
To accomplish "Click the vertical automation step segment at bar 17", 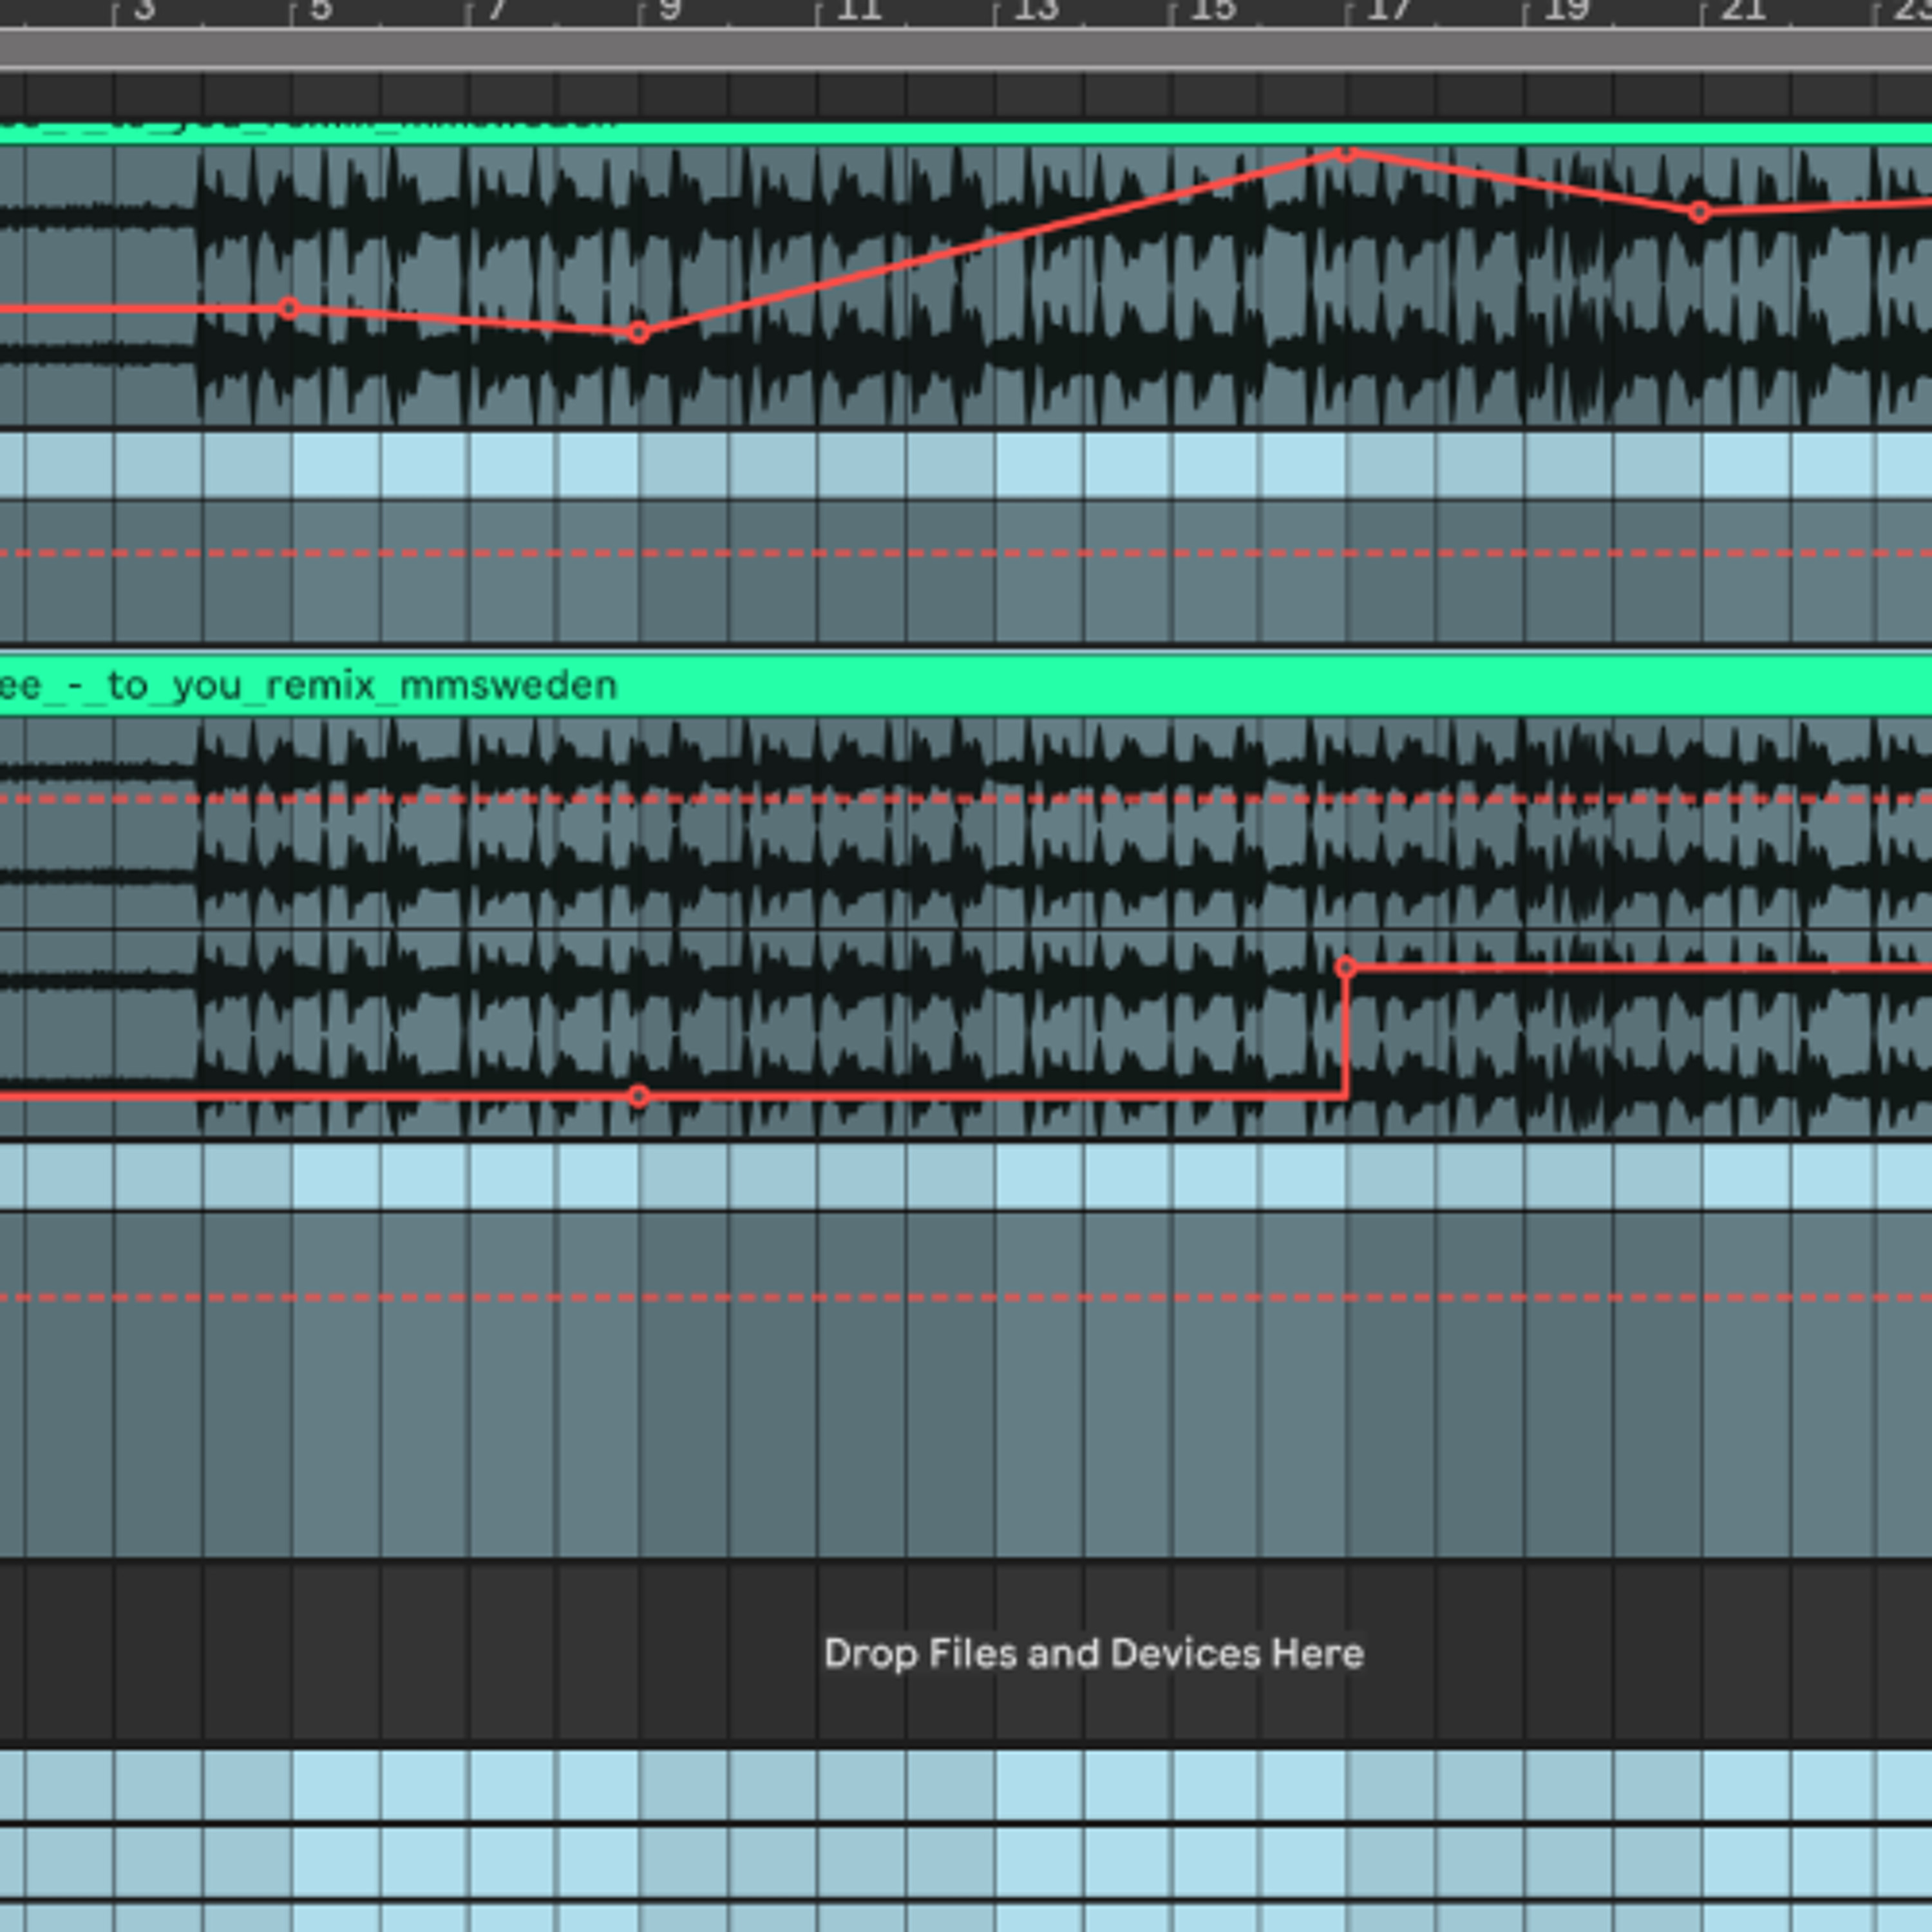I will [1346, 1032].
